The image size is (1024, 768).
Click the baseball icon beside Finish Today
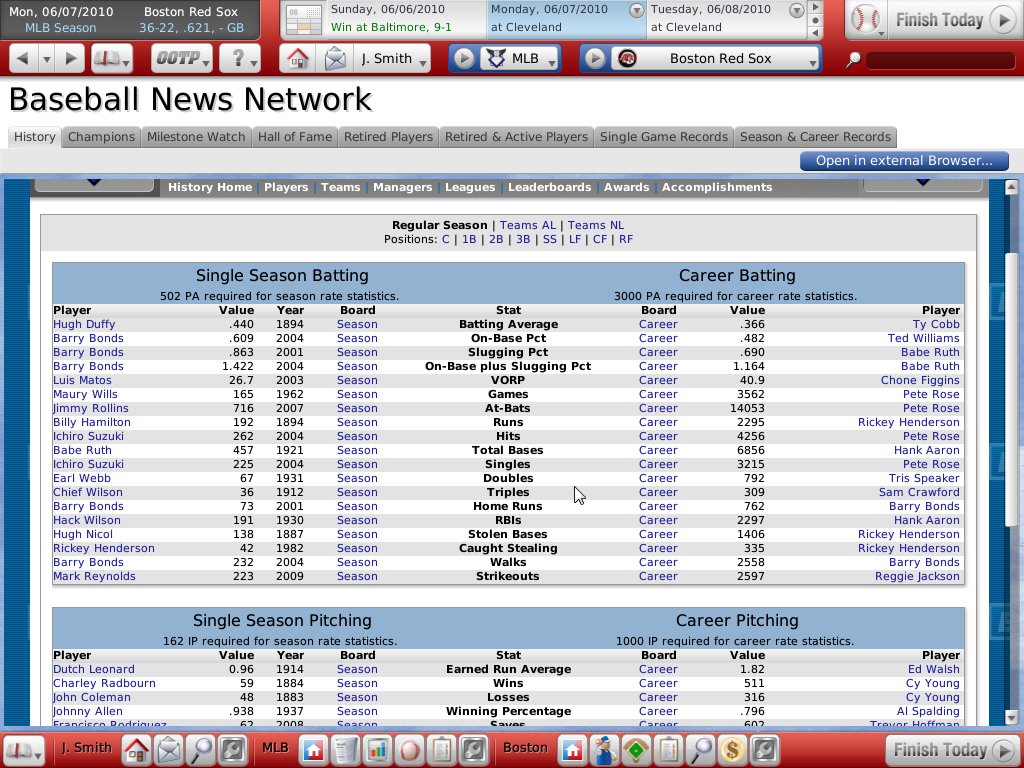tap(865, 19)
